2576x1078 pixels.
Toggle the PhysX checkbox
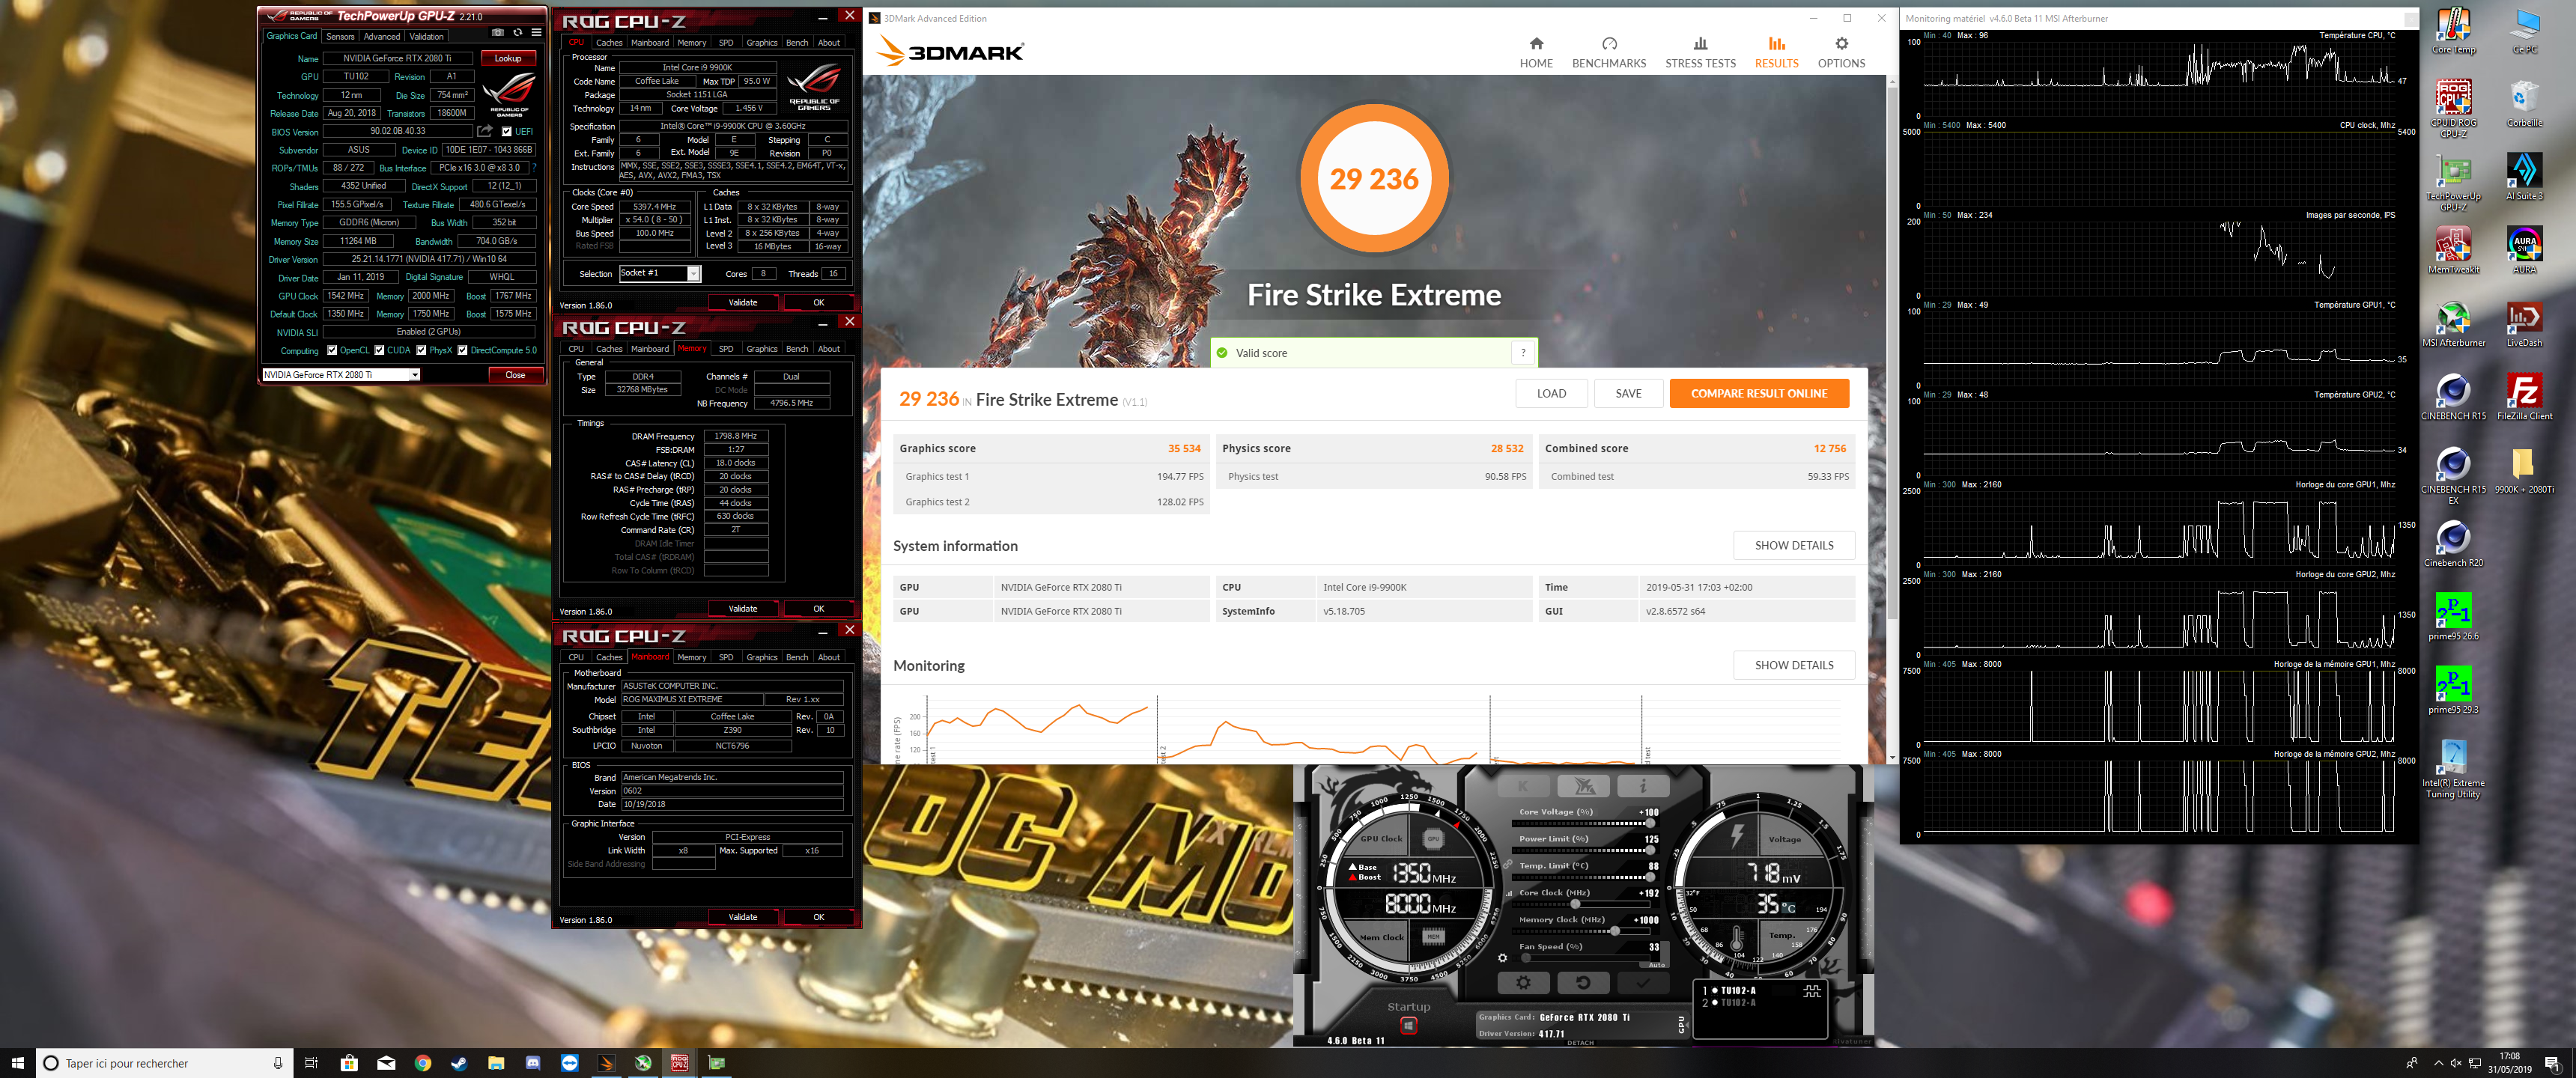pos(421,350)
